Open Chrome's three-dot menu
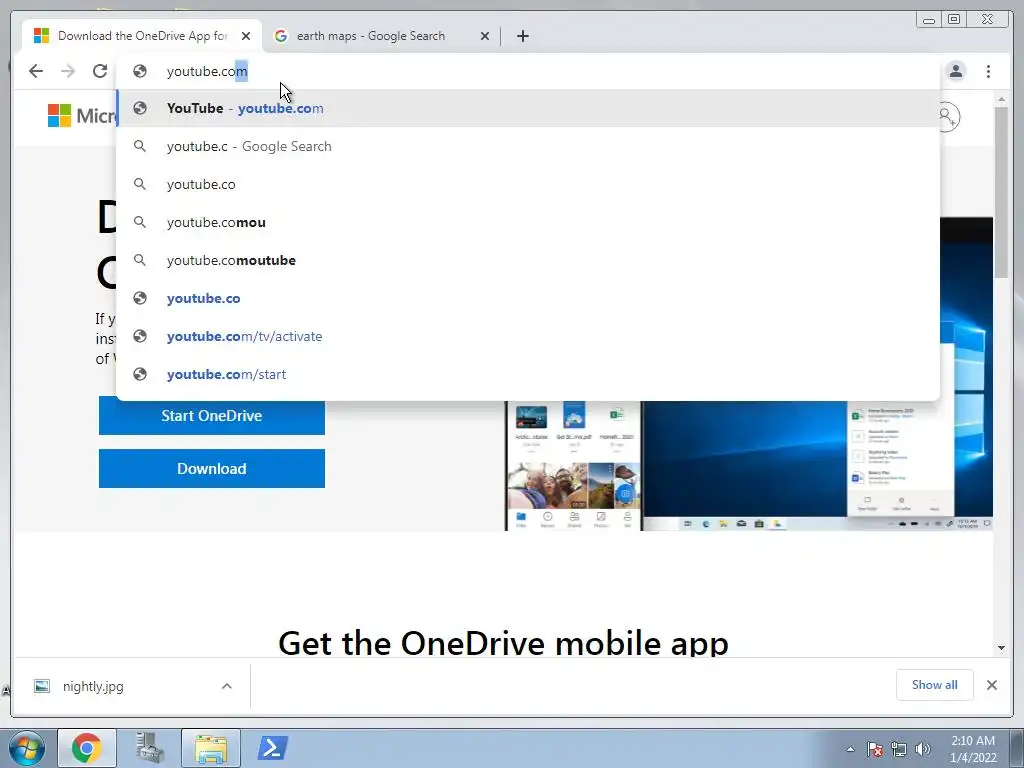 pyautogui.click(x=988, y=71)
